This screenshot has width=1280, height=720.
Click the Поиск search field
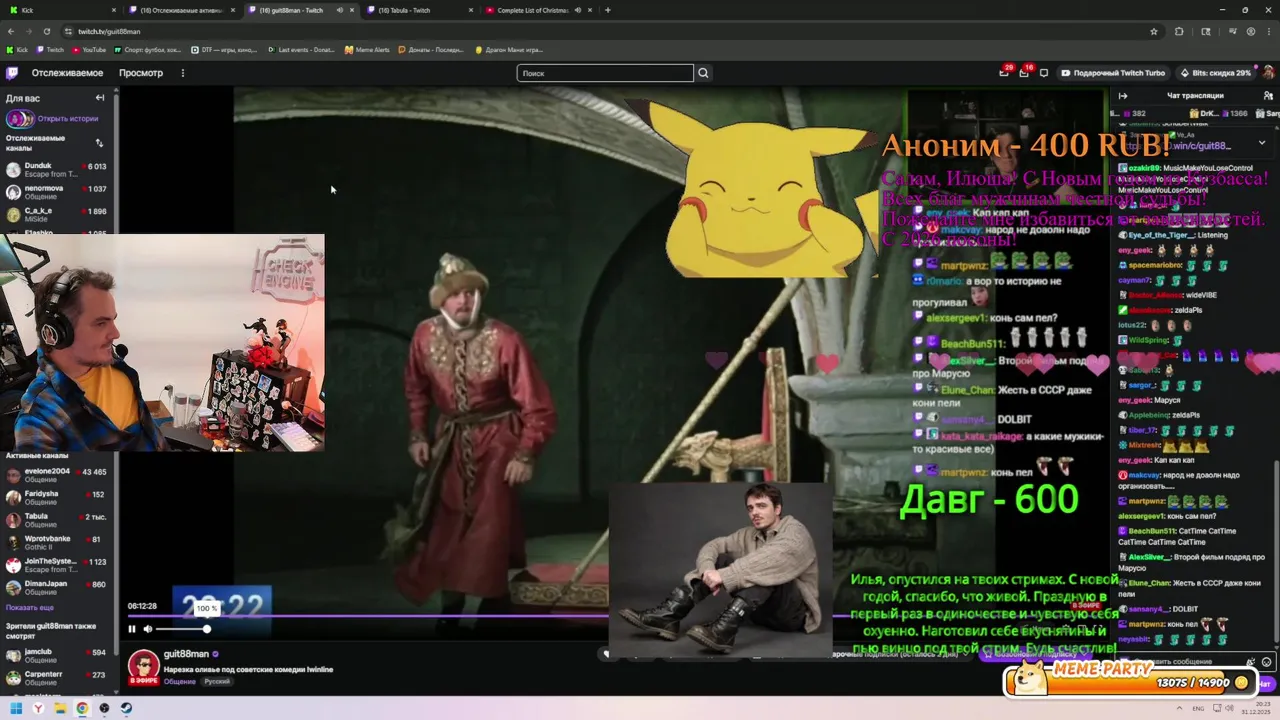(605, 73)
